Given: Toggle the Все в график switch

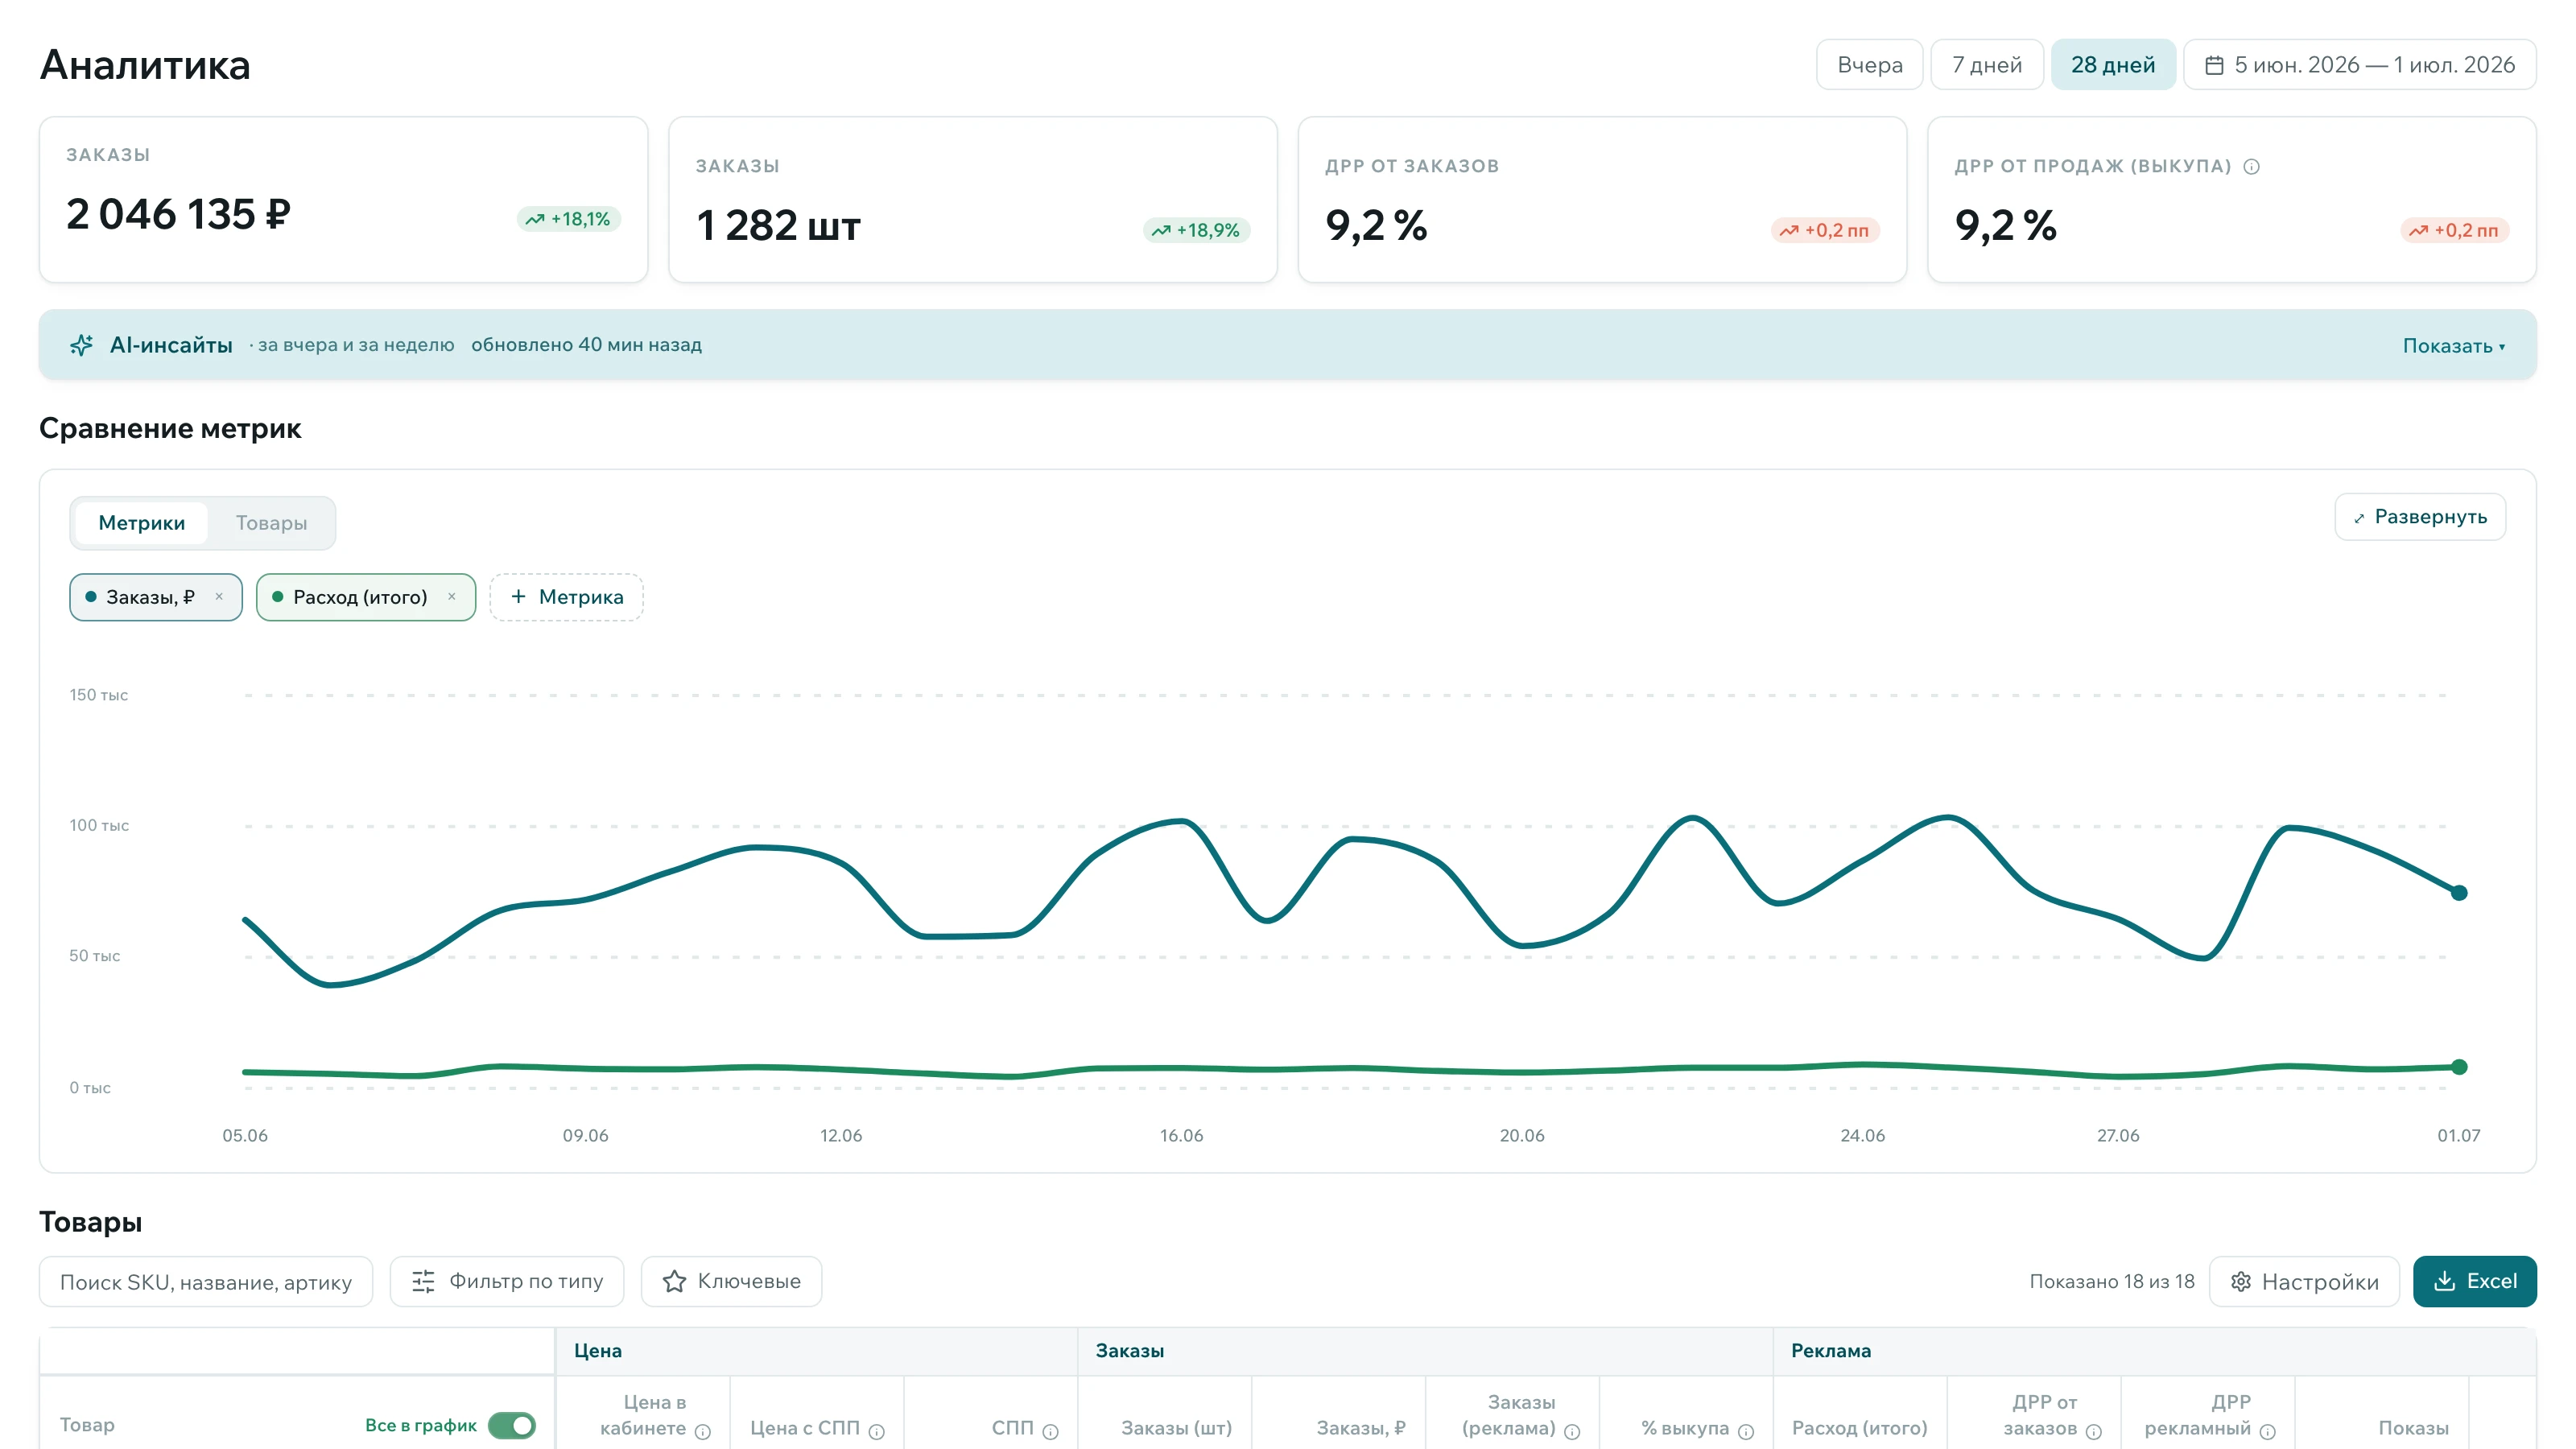Looking at the screenshot, I should (512, 1425).
